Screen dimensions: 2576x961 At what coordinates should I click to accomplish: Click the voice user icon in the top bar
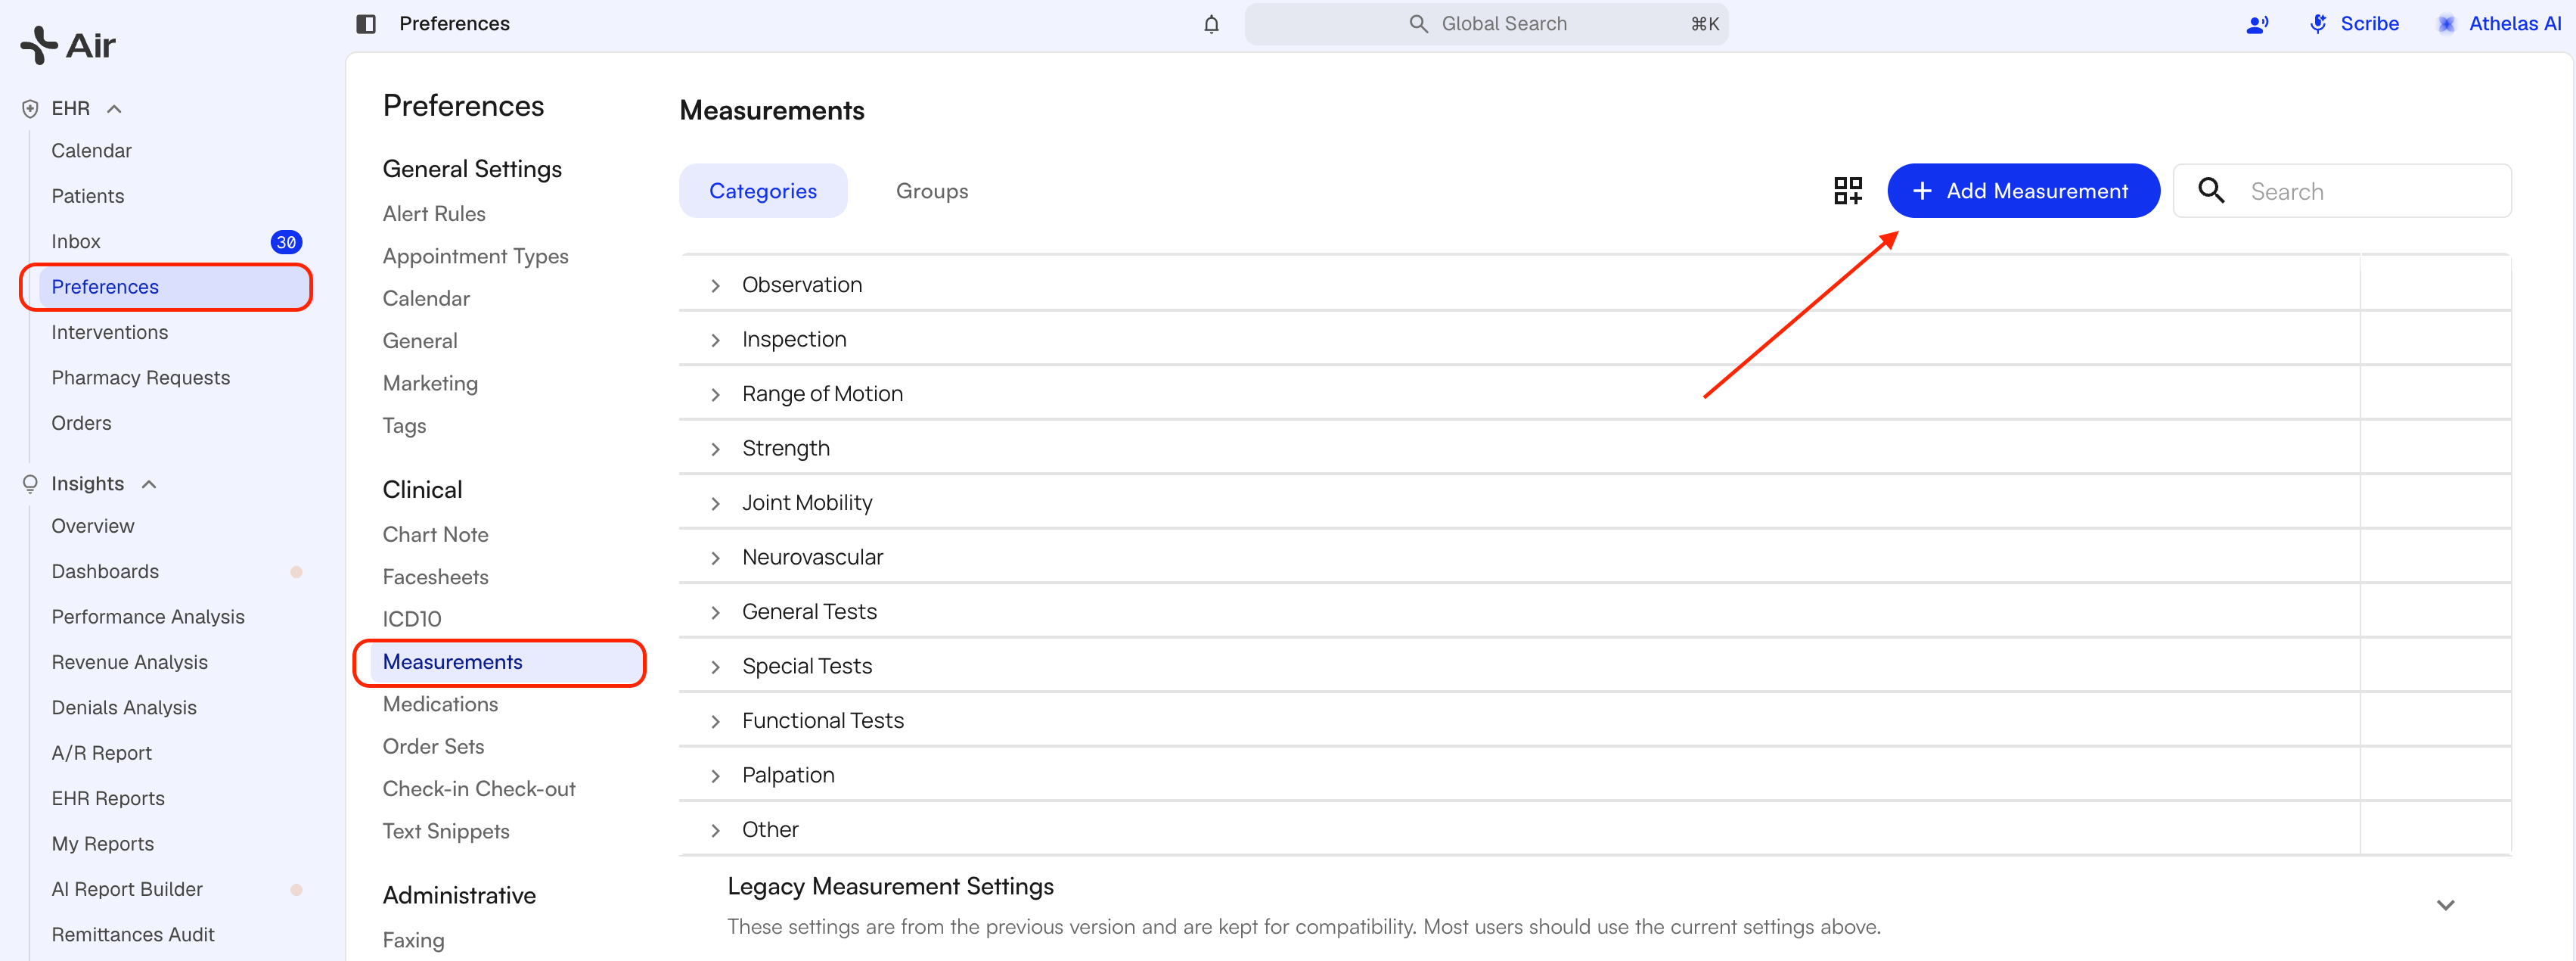(2256, 24)
